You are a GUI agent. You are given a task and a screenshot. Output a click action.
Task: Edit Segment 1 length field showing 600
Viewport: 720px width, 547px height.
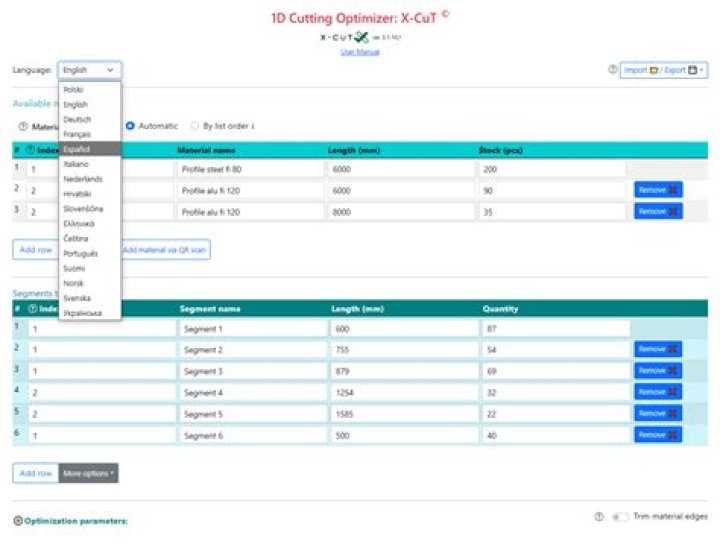click(x=404, y=329)
